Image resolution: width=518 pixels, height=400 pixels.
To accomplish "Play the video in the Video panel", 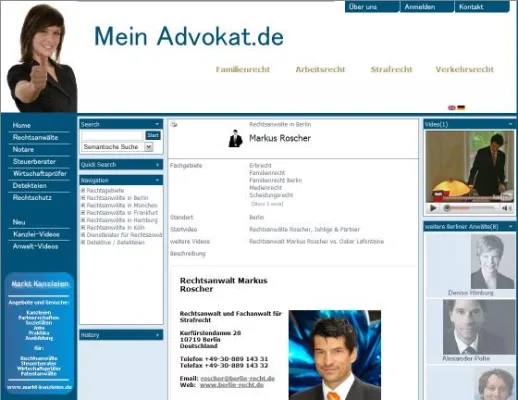I will (x=433, y=208).
